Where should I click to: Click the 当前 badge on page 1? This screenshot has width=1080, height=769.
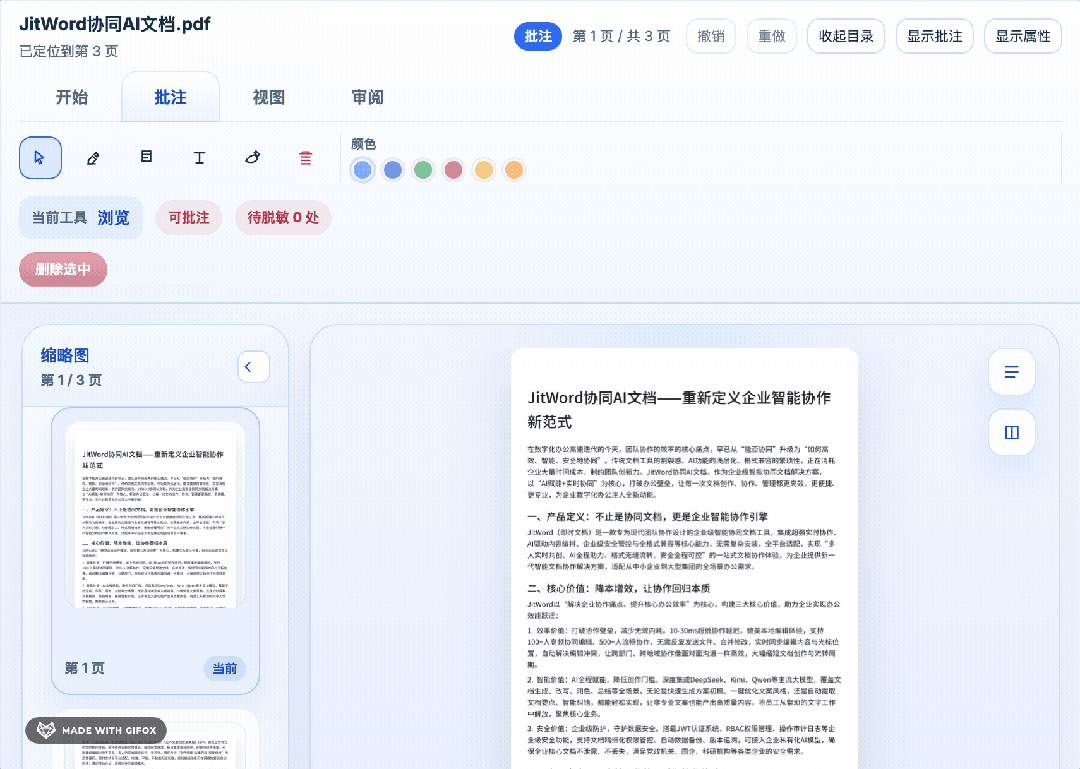pyautogui.click(x=225, y=668)
